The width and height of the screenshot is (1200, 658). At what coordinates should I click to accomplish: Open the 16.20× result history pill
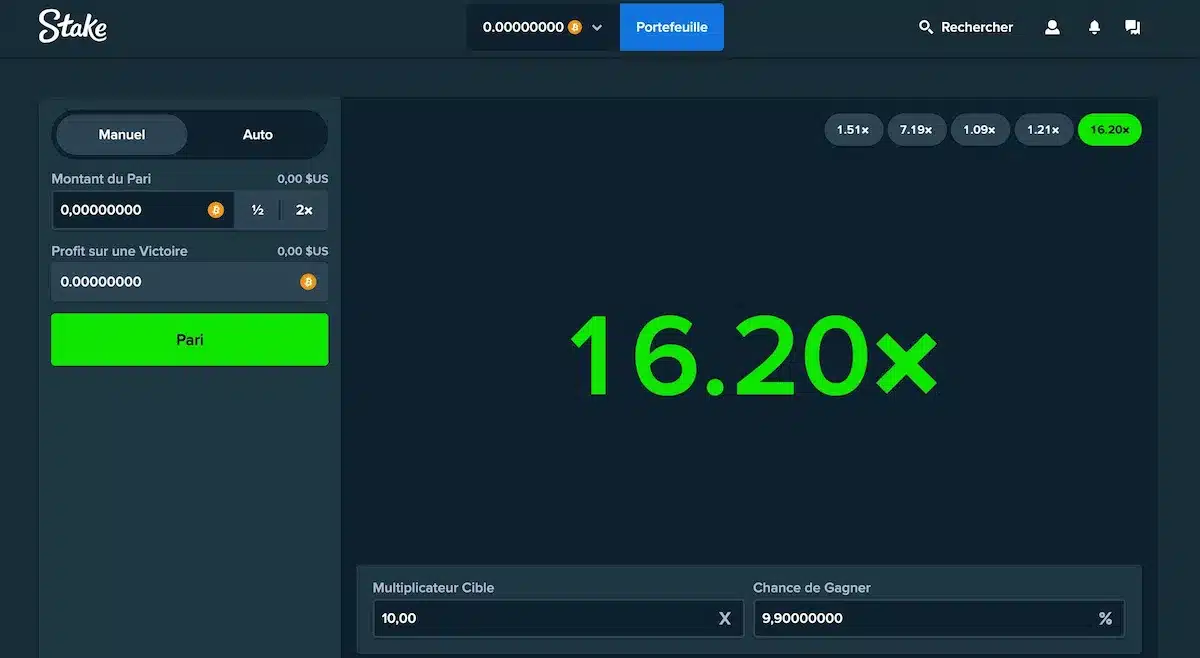click(x=1110, y=129)
